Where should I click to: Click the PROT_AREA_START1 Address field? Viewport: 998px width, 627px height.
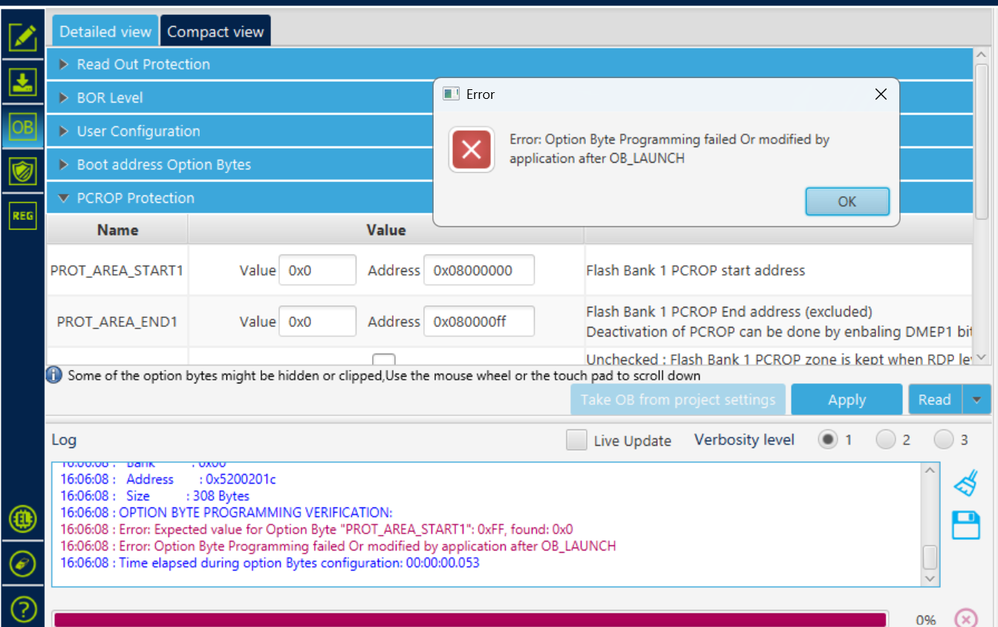point(479,271)
